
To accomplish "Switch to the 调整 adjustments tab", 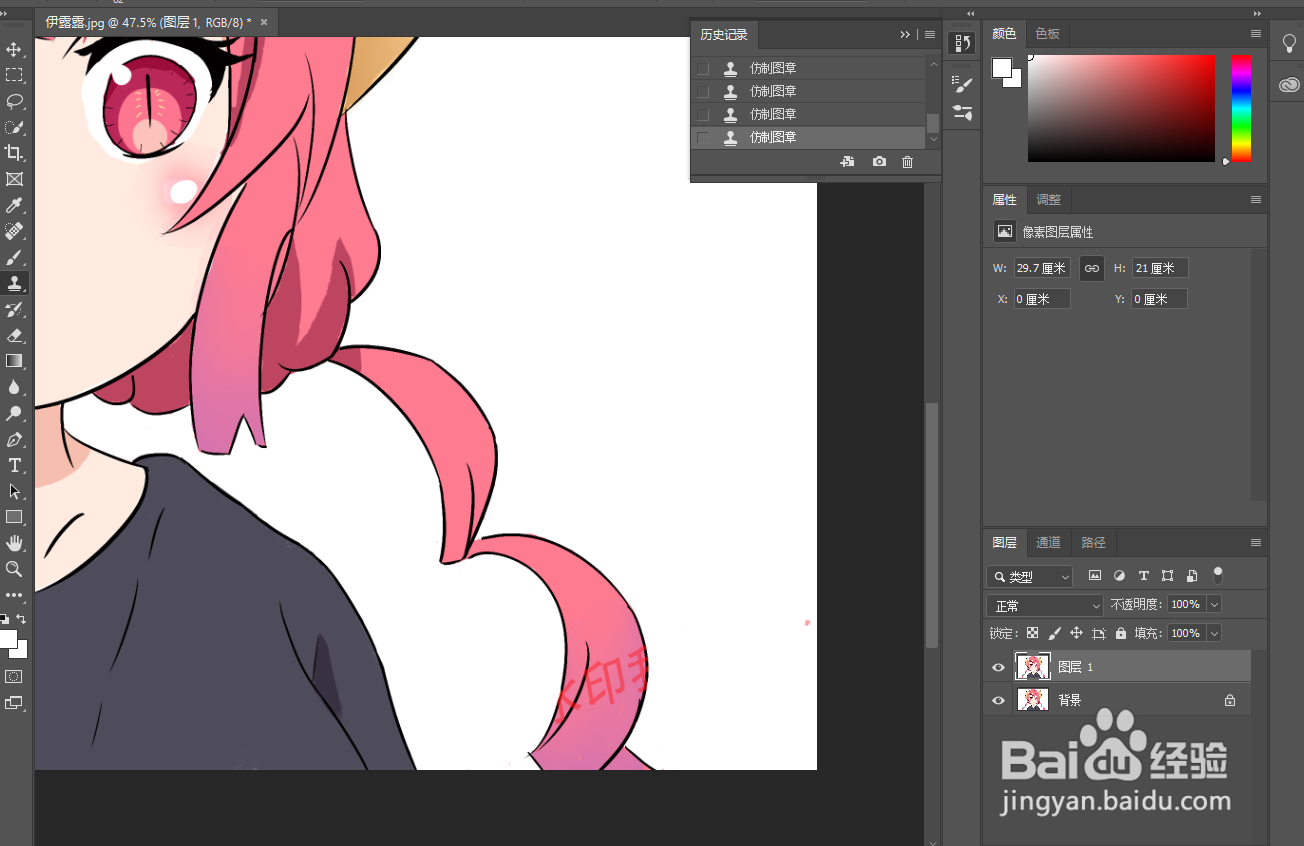I will pos(1049,200).
